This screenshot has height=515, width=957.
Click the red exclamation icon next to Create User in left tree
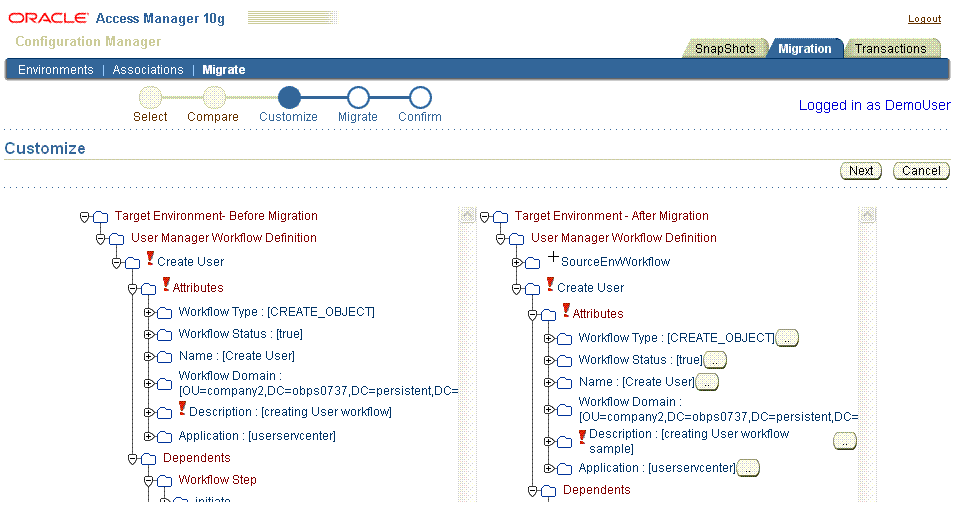tap(150, 259)
